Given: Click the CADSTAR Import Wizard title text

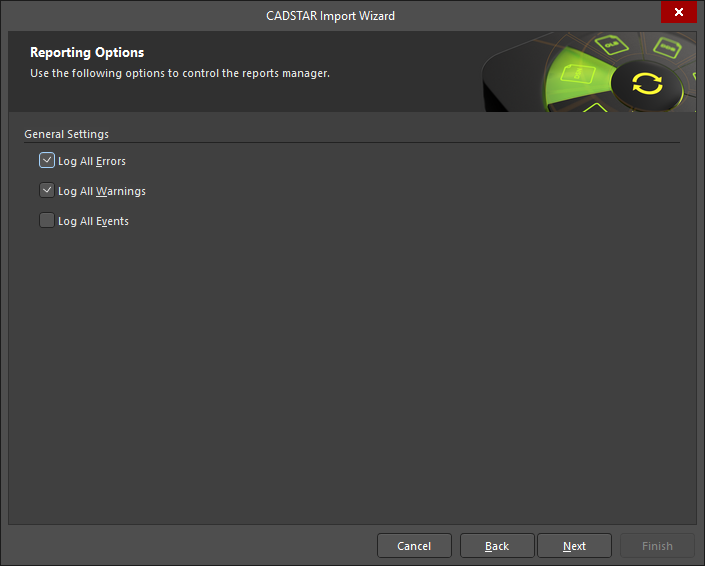Looking at the screenshot, I should (x=330, y=16).
